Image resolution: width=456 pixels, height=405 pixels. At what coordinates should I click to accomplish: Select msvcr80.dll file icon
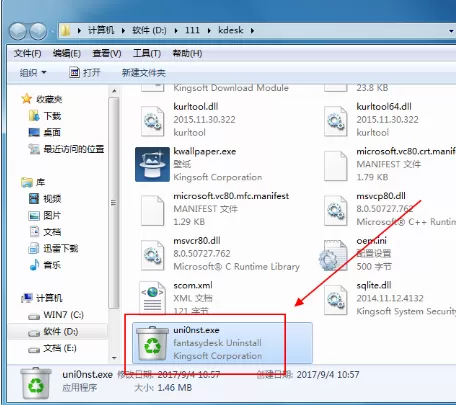point(153,255)
